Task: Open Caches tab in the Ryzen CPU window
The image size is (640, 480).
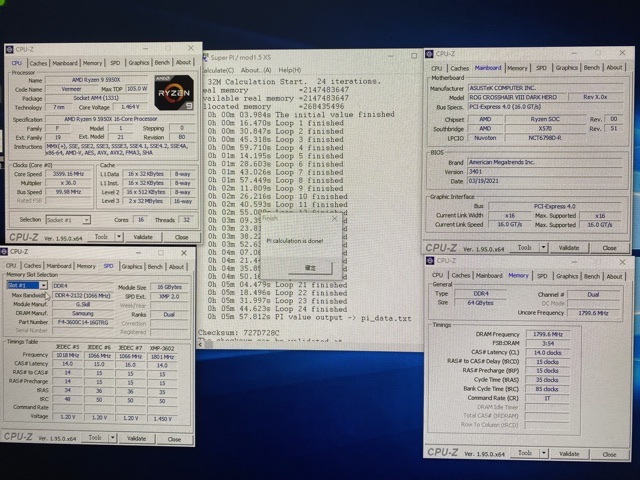Action: (x=38, y=63)
